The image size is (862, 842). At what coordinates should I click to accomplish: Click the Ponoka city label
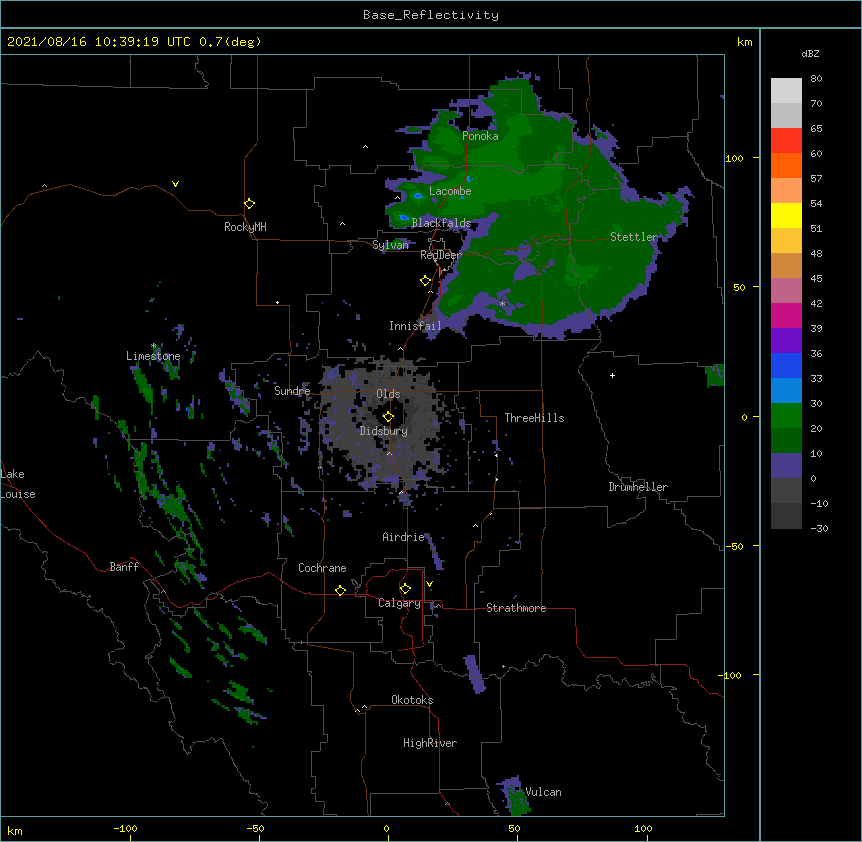[480, 136]
